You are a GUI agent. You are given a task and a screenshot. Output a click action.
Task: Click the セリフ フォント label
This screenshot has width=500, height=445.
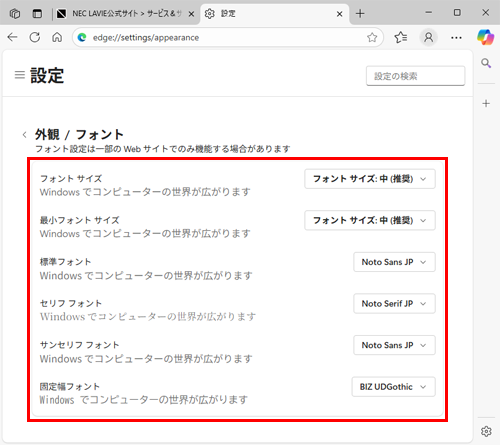[x=71, y=303]
